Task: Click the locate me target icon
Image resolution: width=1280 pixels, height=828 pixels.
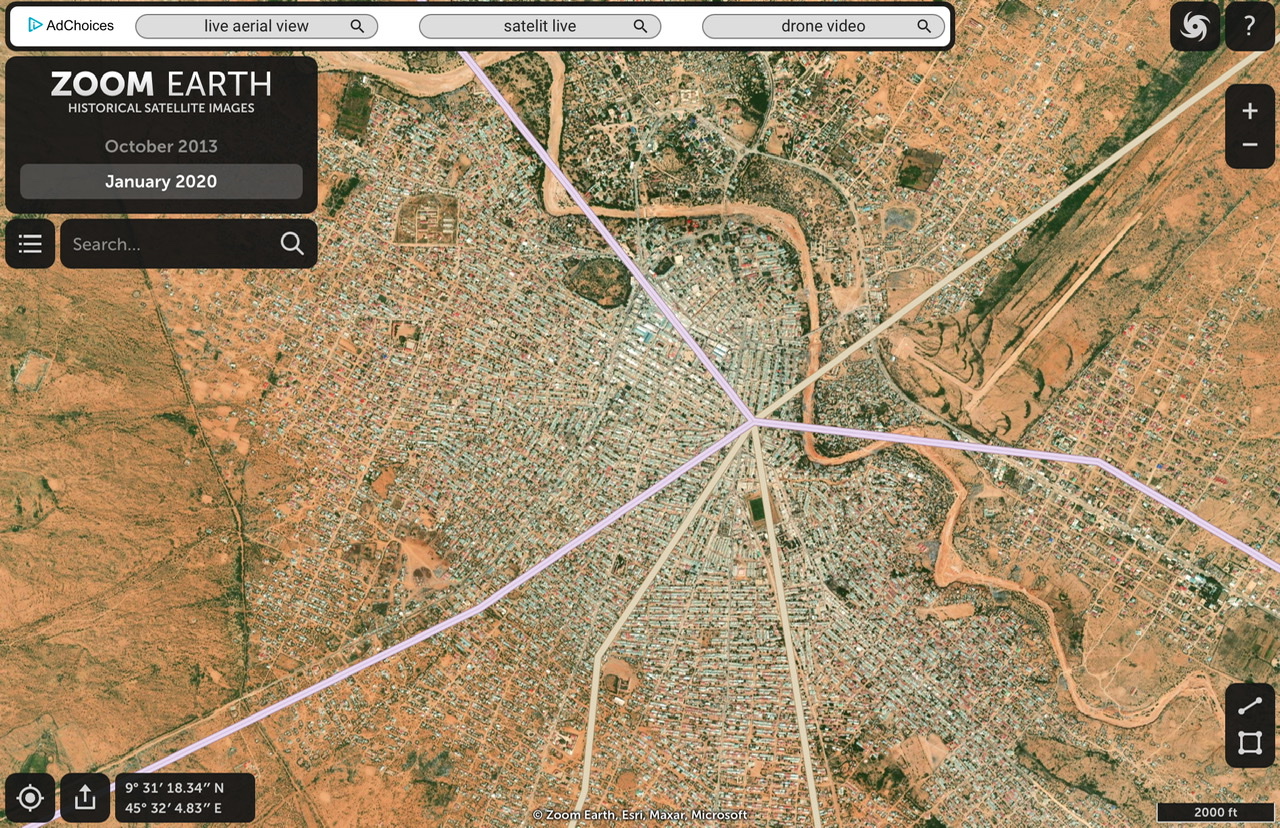Action: click(x=30, y=797)
